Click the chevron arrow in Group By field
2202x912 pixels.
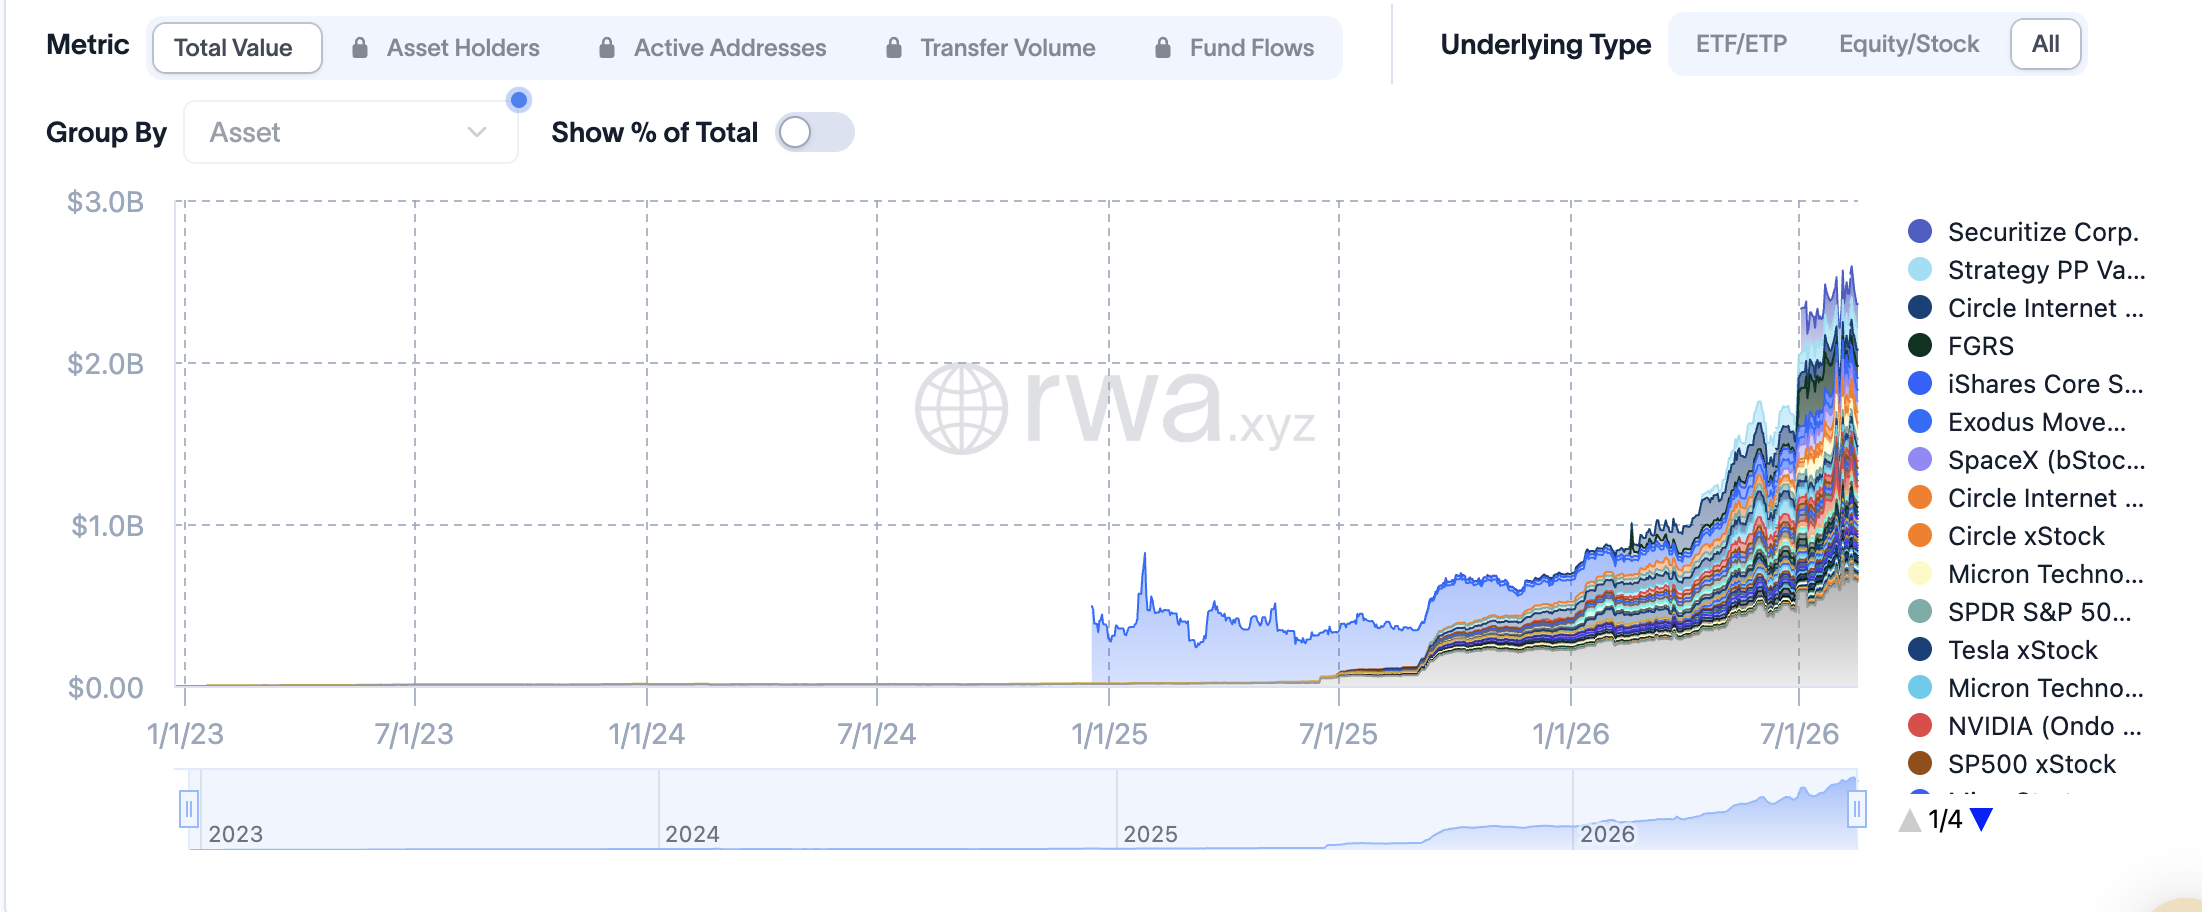click(477, 132)
